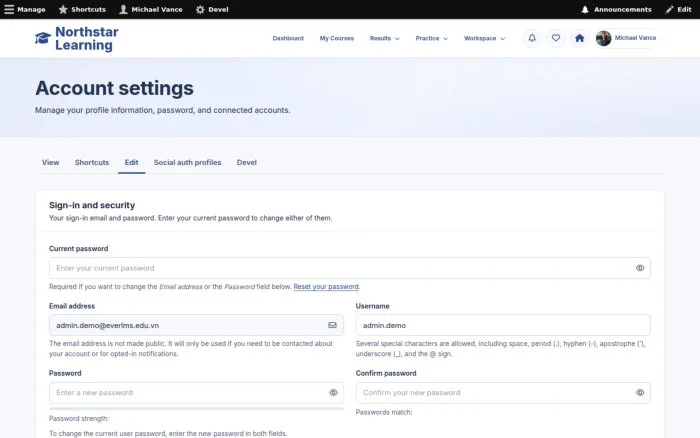Open the Devel gear icon
This screenshot has width=700, height=438.
pyautogui.click(x=200, y=9)
